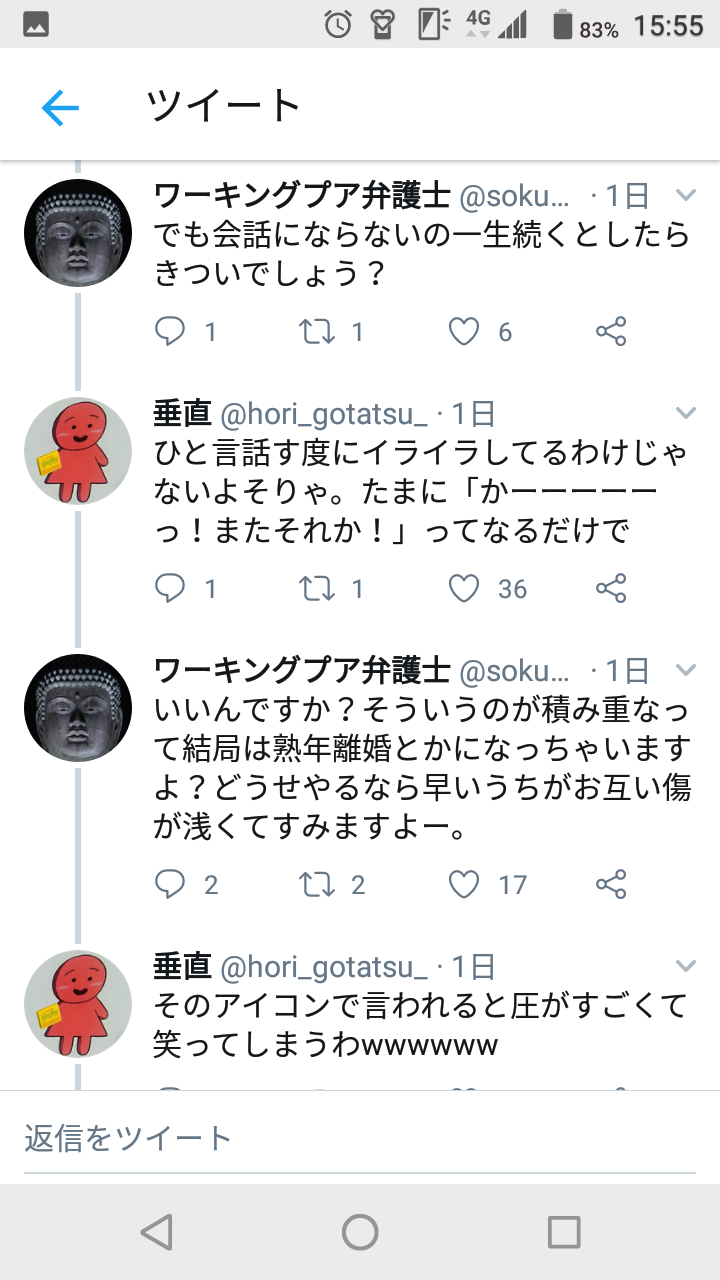
Task: Focus the 返信をツイート reply field
Action: [x=360, y=1138]
